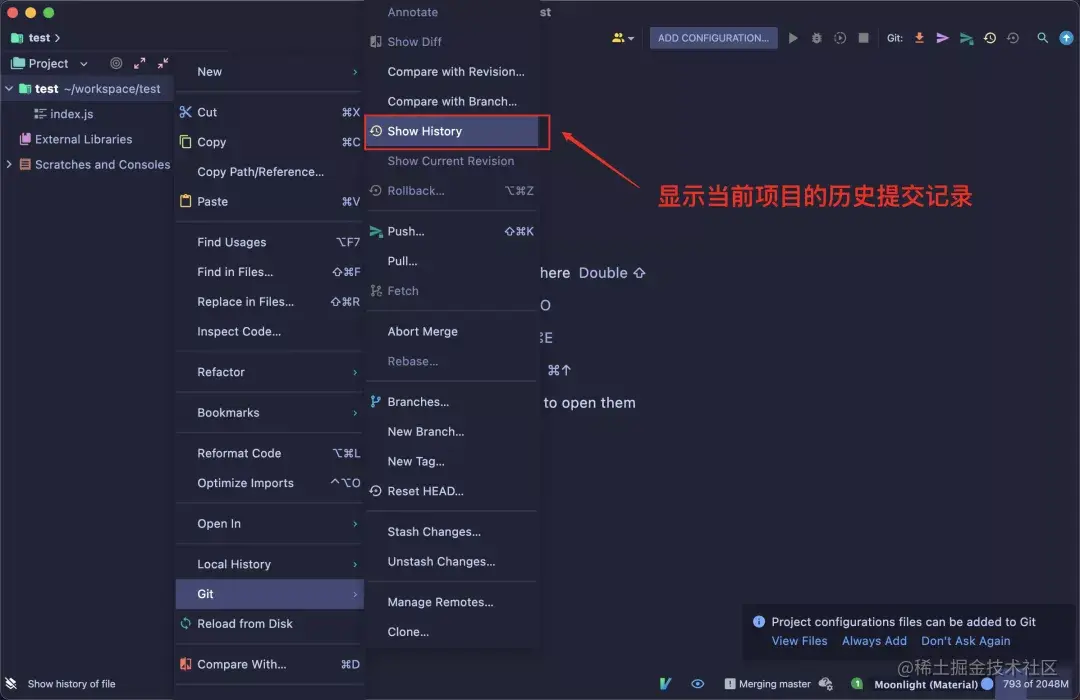1080x700 pixels.
Task: Stop the running process with the square icon
Action: 864,37
